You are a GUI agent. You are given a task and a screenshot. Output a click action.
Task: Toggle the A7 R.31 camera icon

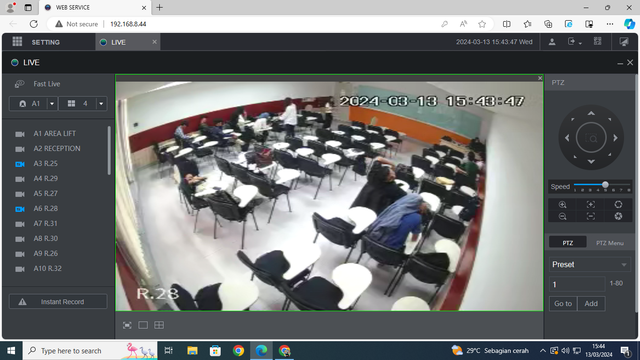[x=20, y=224]
